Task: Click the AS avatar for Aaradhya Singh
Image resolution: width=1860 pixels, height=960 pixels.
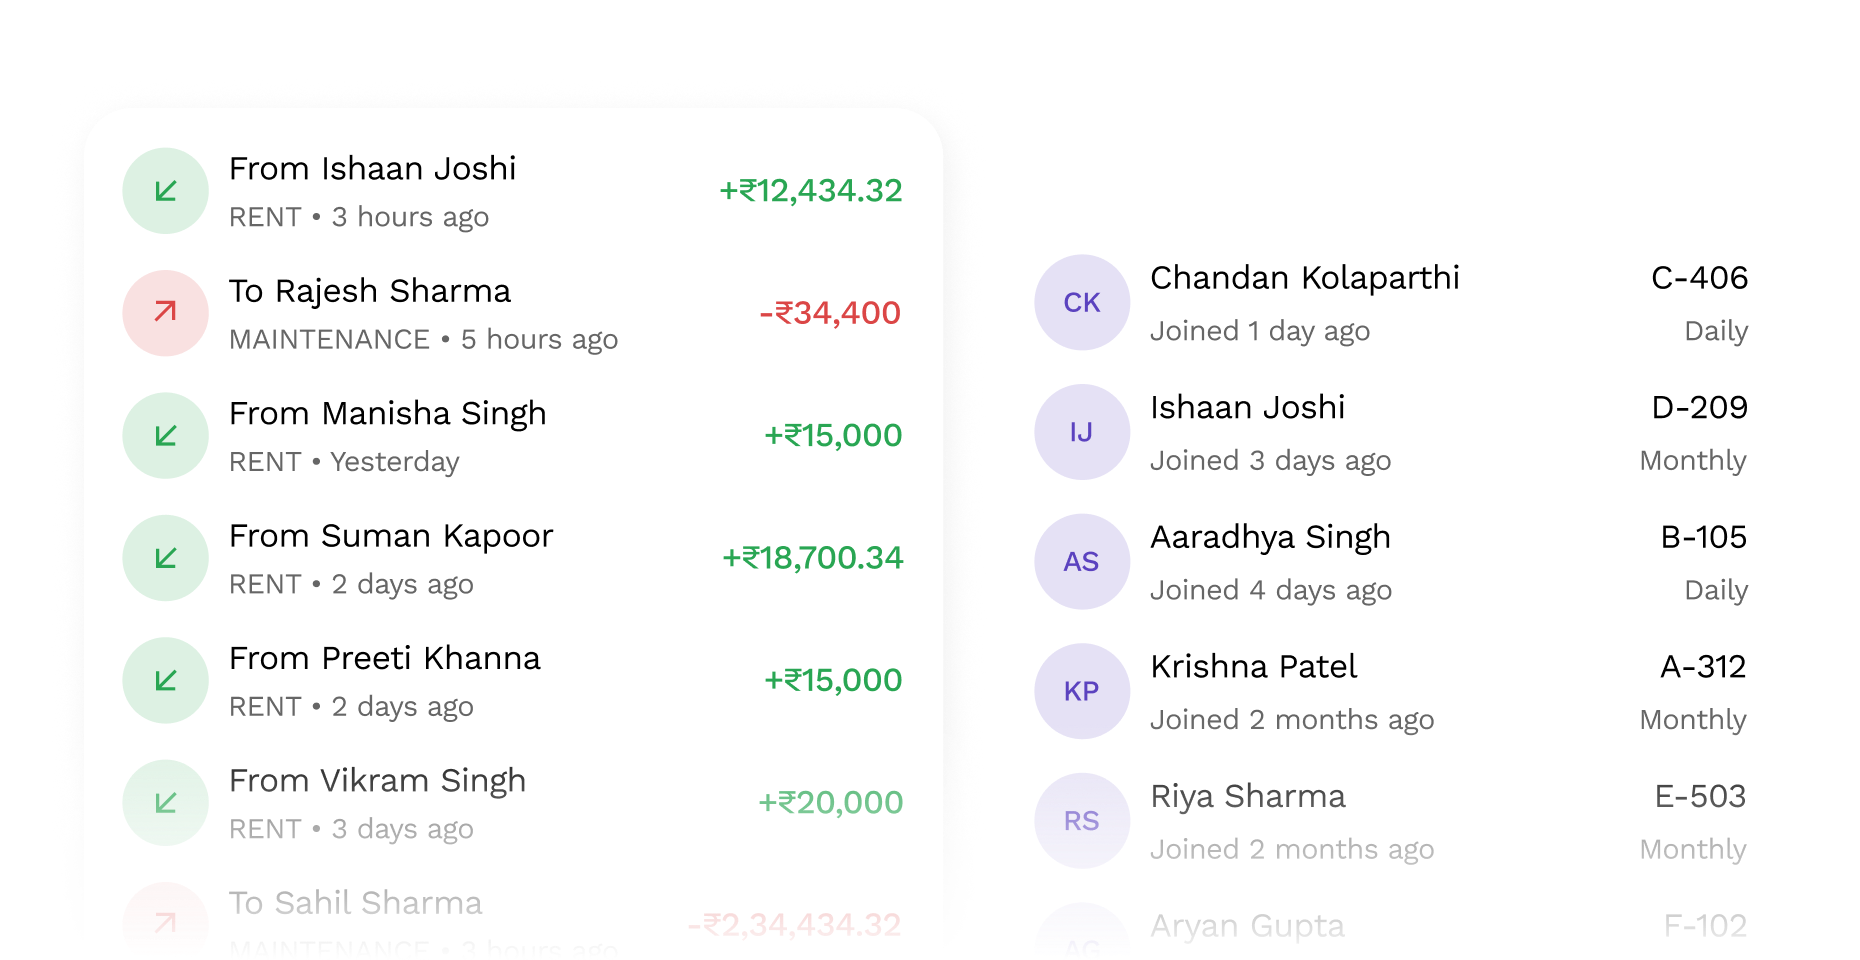Action: point(1082,562)
